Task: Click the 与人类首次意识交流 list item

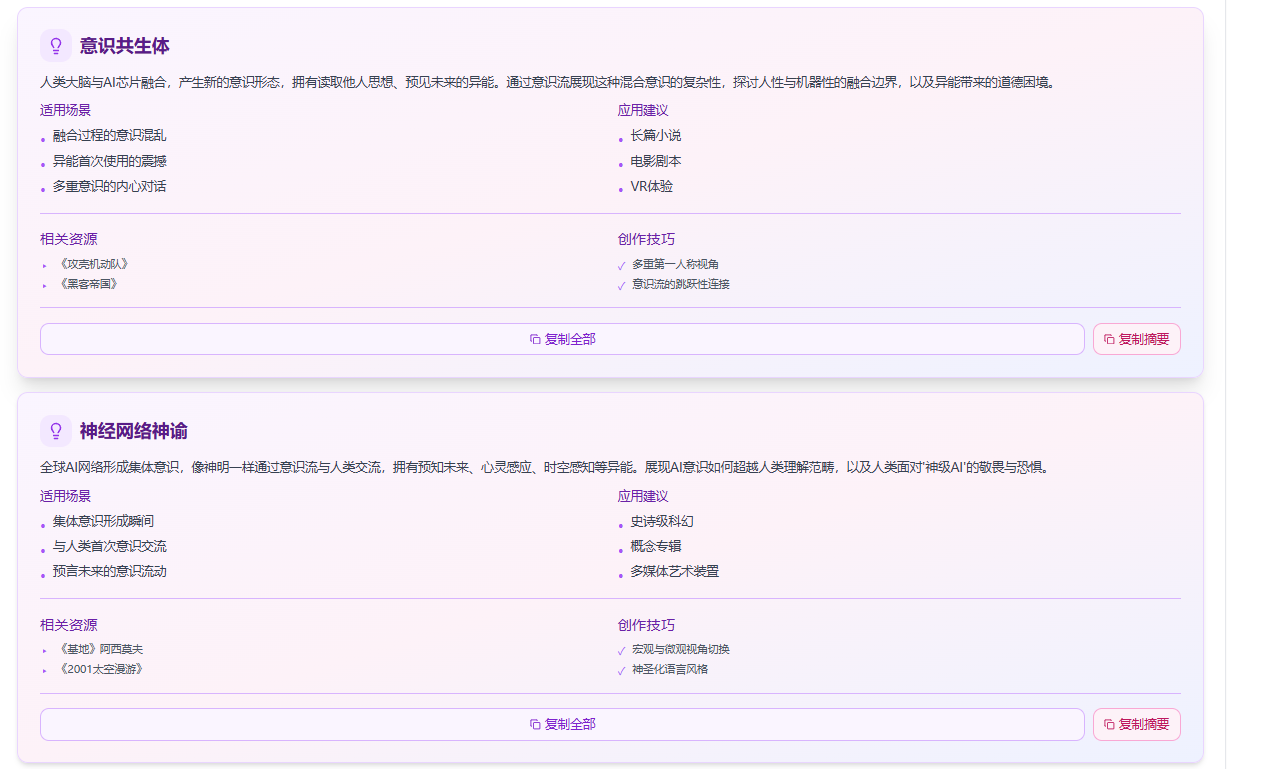Action: pos(109,546)
